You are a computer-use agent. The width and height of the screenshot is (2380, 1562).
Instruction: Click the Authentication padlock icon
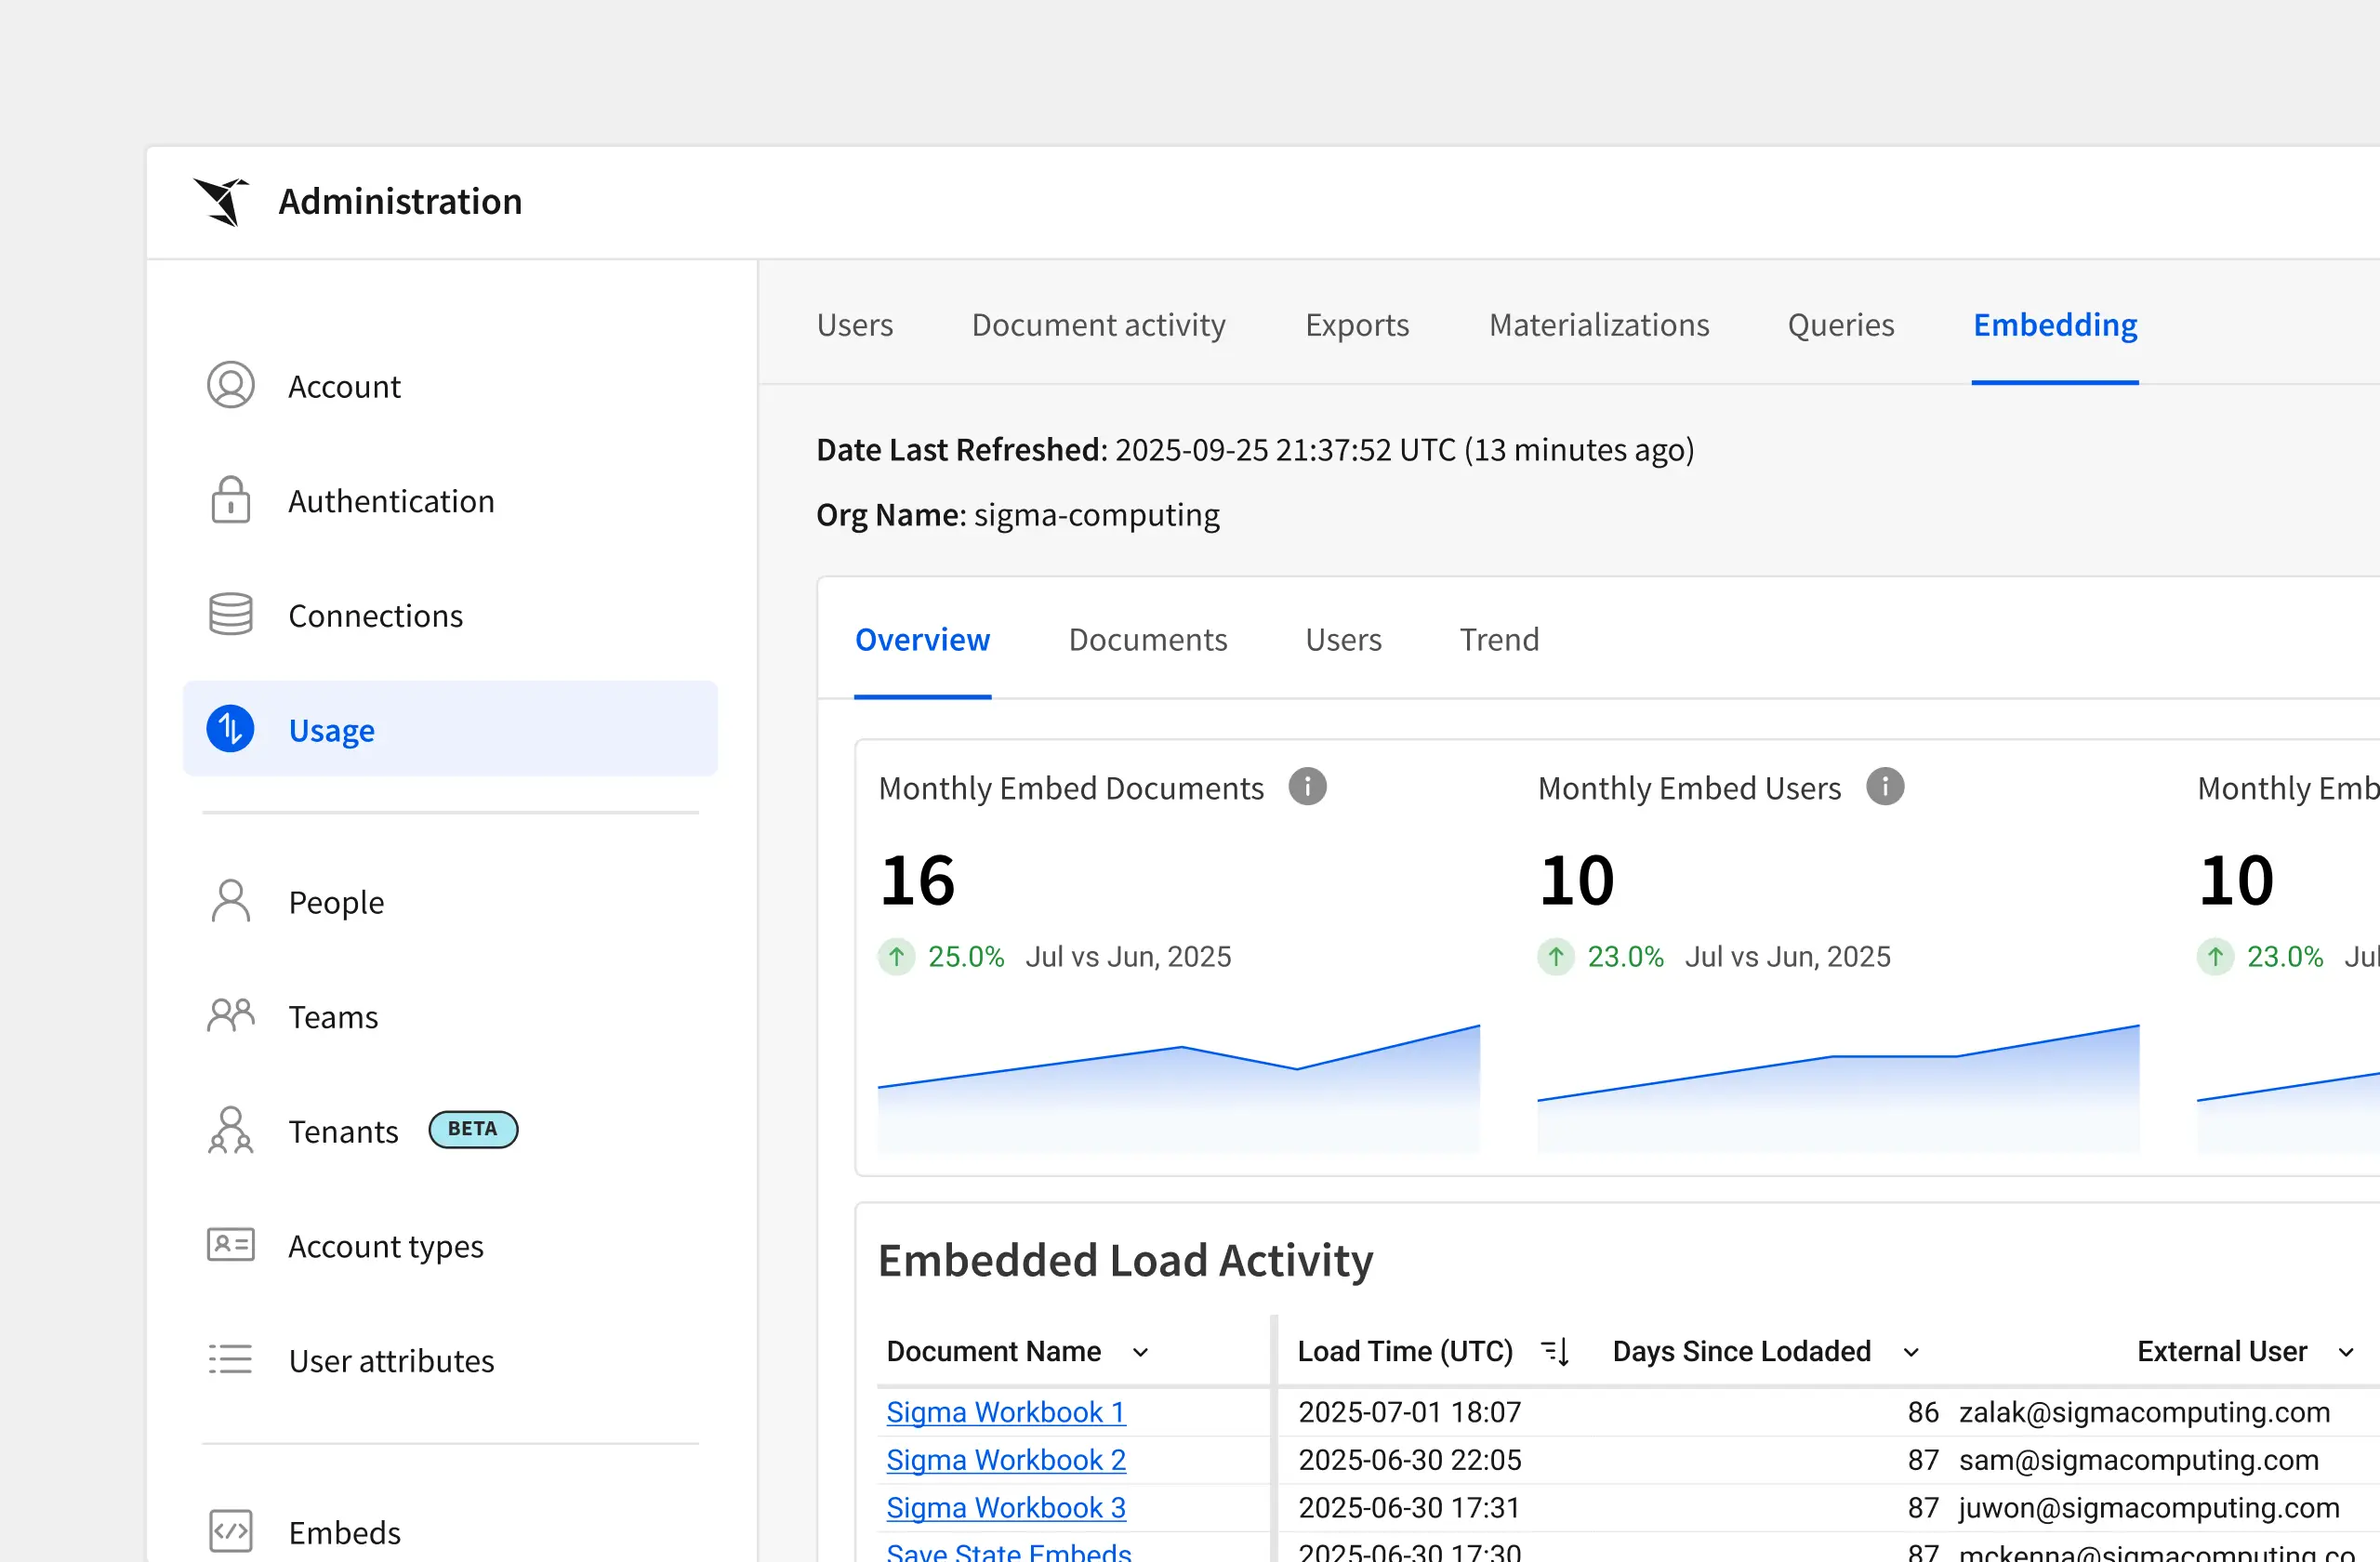pyautogui.click(x=231, y=500)
